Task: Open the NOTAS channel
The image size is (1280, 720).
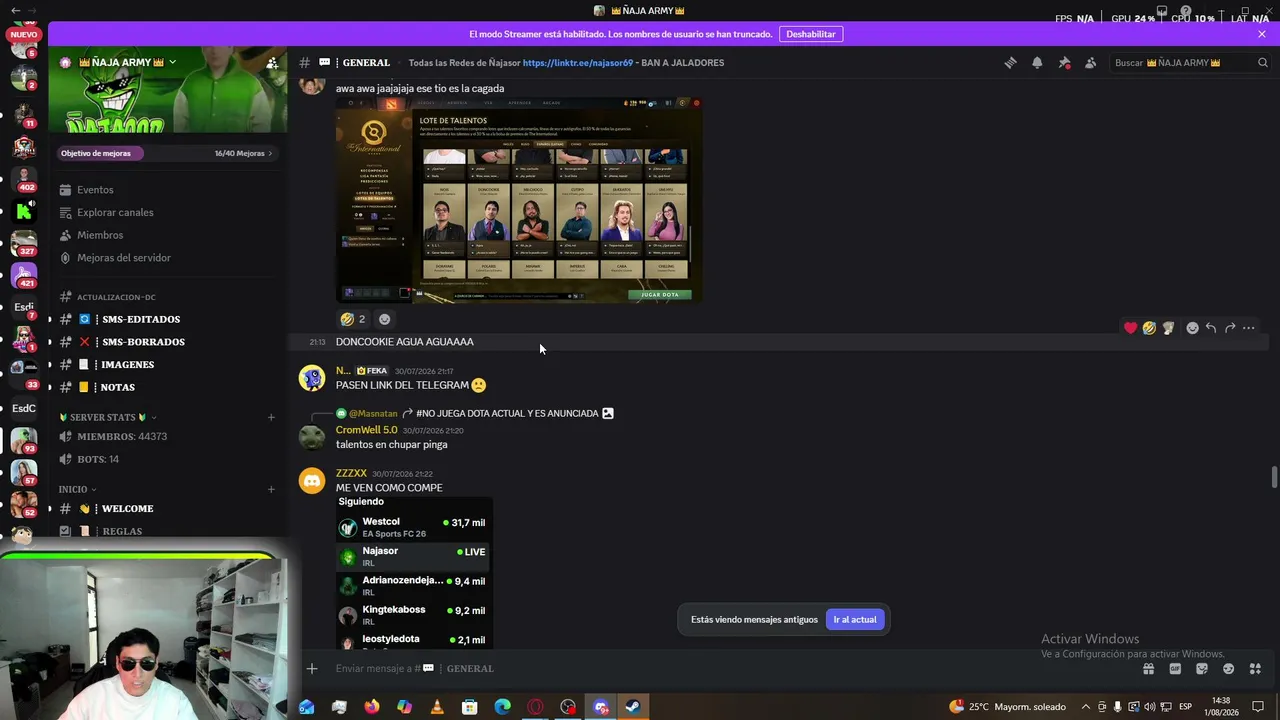Action: point(168,387)
